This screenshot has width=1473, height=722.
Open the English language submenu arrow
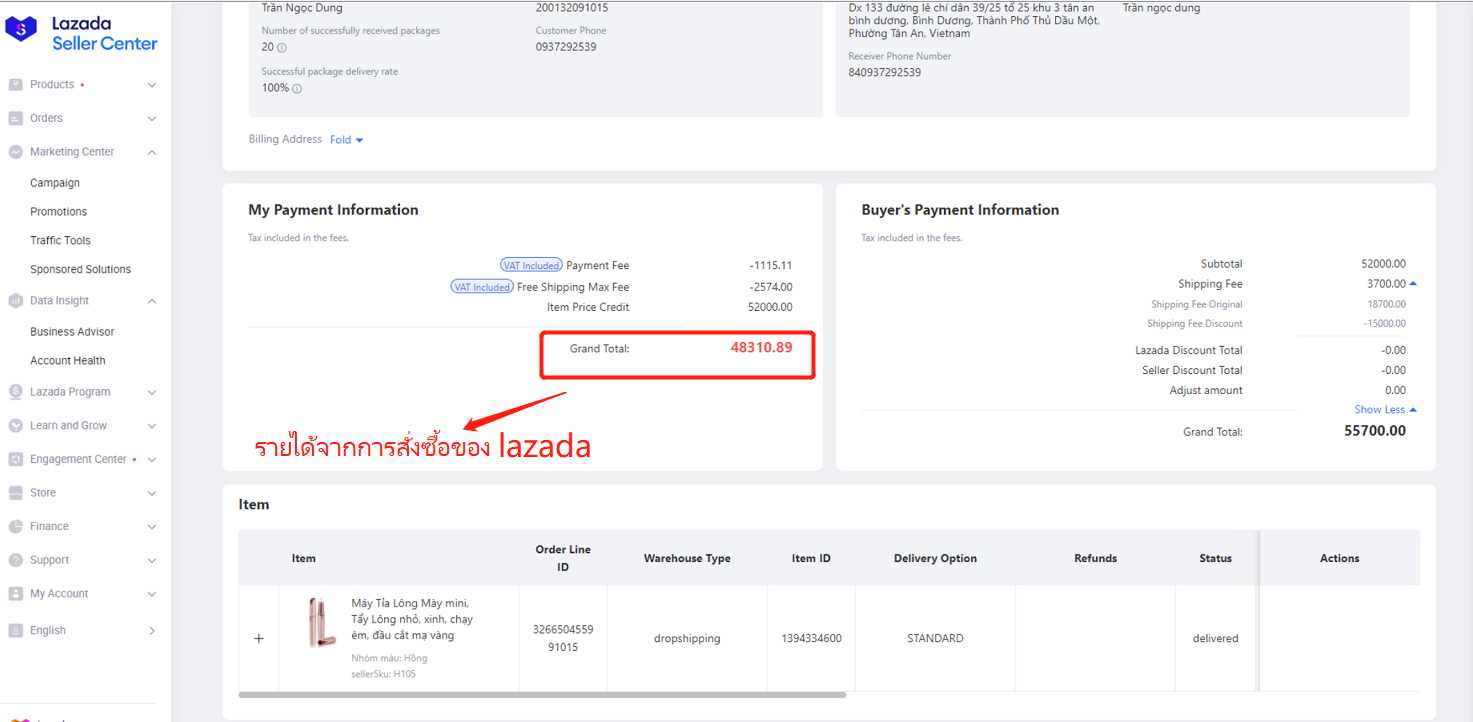point(152,631)
